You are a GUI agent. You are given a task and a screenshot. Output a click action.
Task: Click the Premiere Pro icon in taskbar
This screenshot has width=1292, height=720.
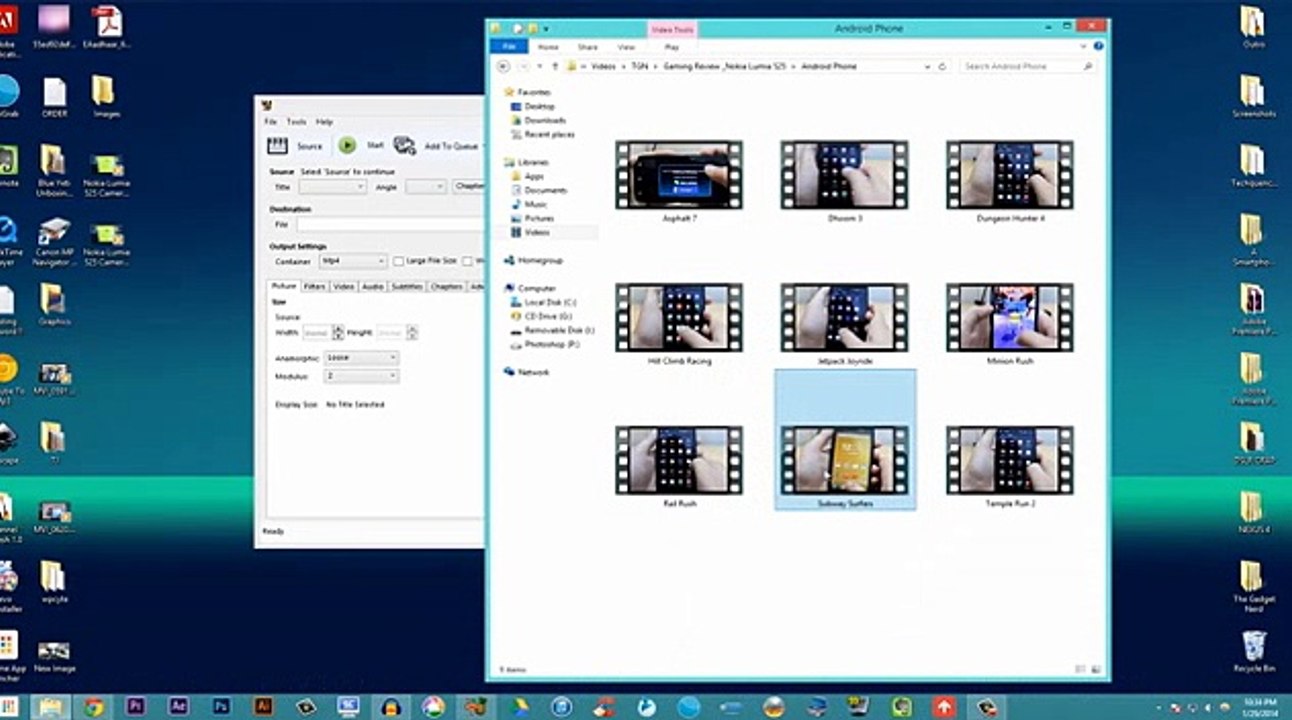137,707
